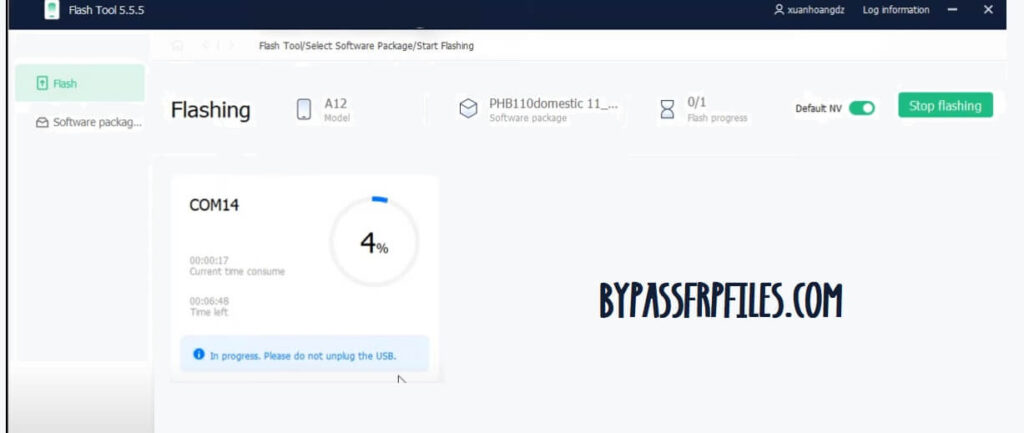This screenshot has width=1024, height=433.
Task: Open the Software package sidebar tab
Action: (x=88, y=122)
